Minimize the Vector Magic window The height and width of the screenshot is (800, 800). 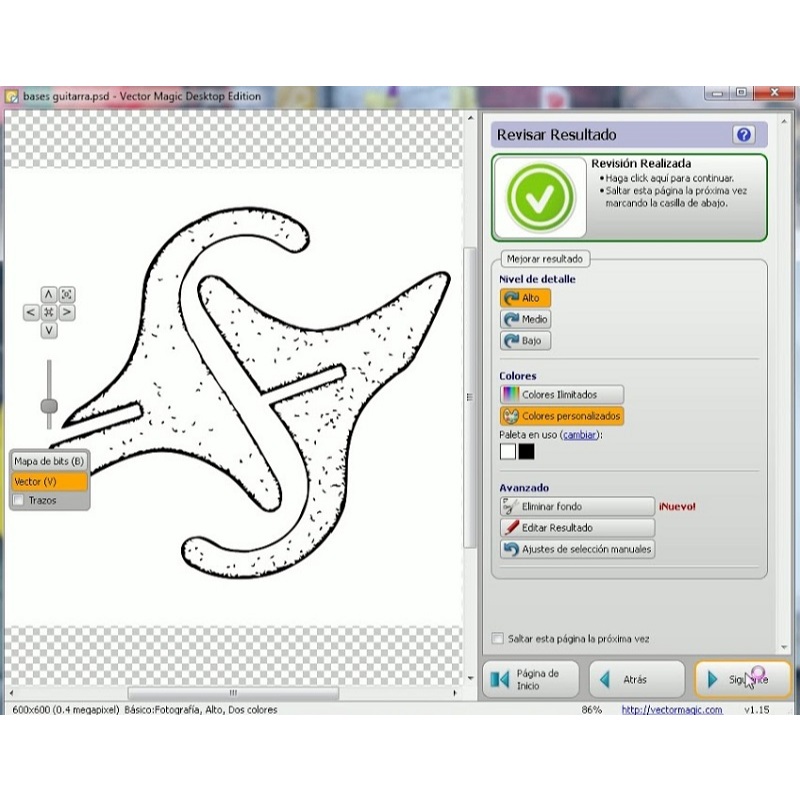(717, 93)
